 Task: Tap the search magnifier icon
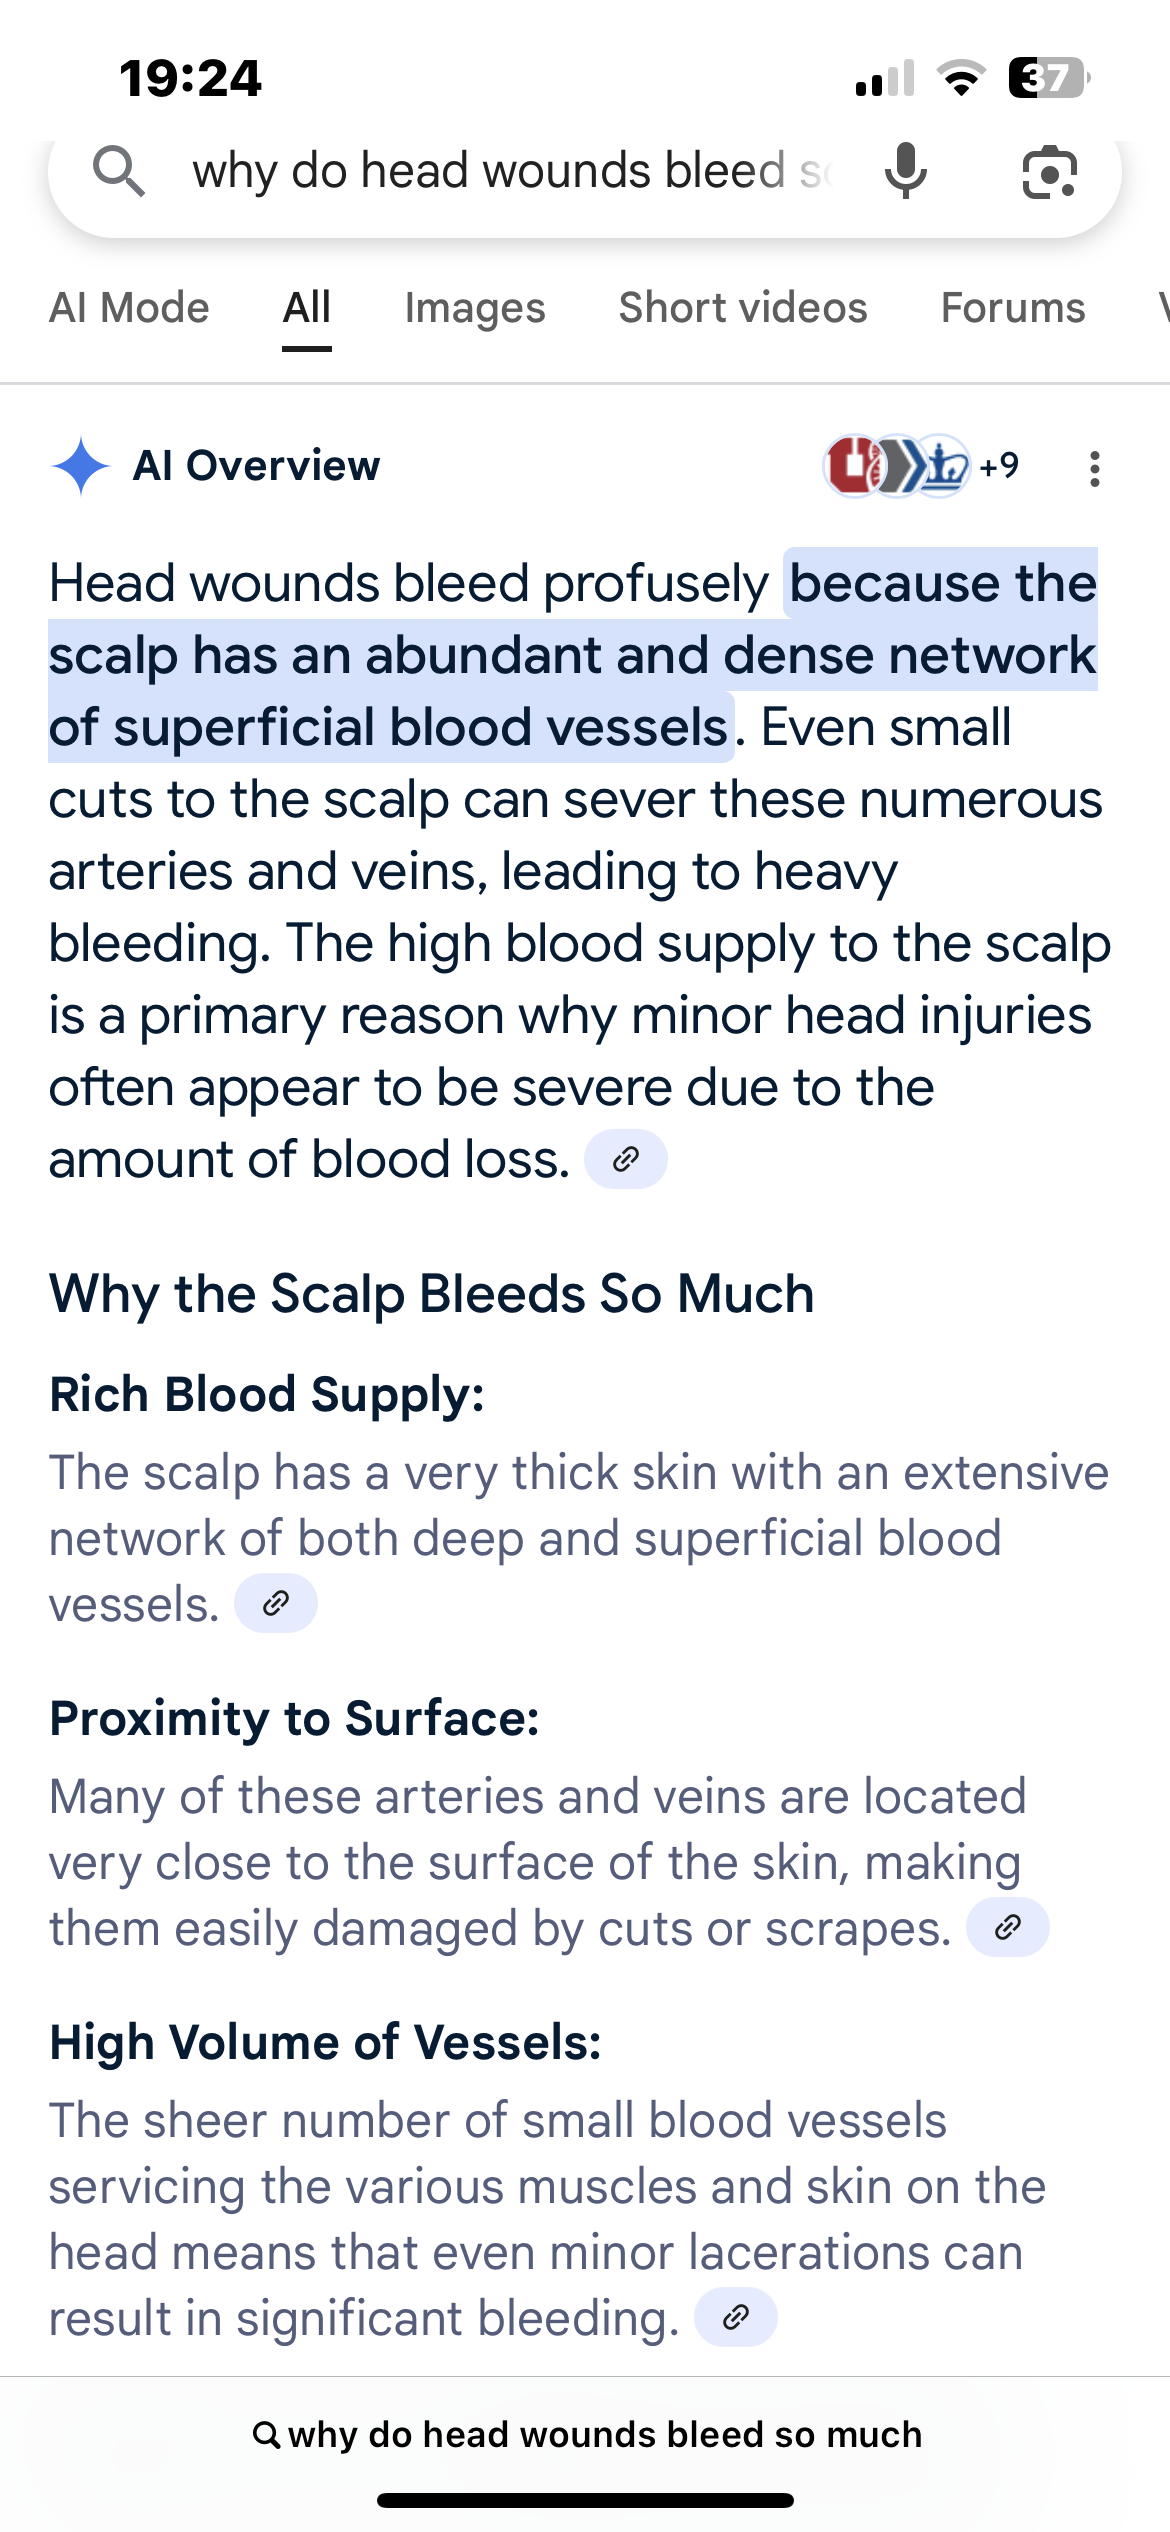[119, 171]
